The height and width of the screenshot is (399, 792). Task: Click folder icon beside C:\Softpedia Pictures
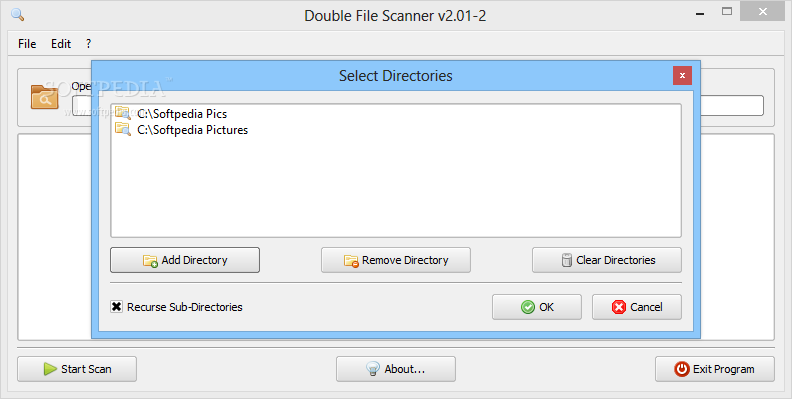[x=123, y=129]
